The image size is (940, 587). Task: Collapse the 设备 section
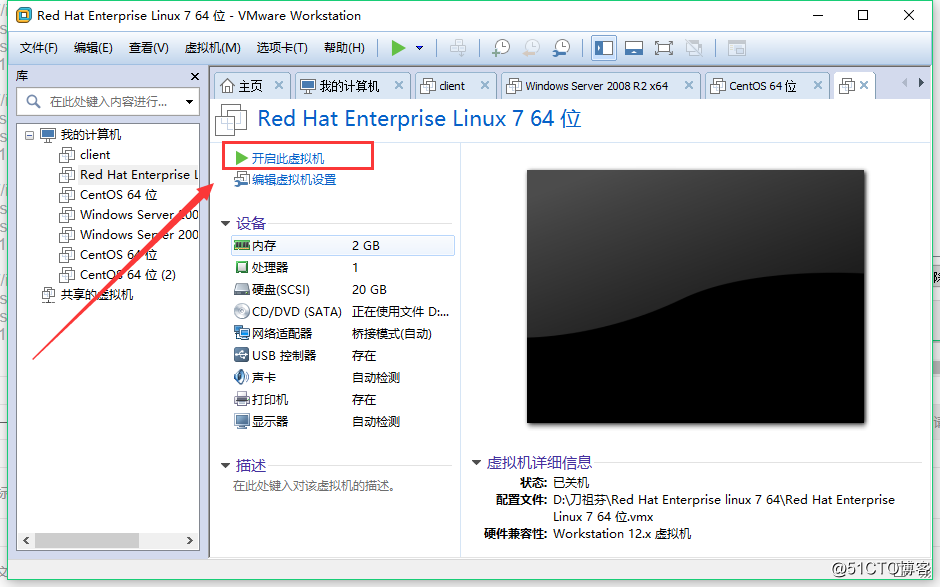coord(225,224)
